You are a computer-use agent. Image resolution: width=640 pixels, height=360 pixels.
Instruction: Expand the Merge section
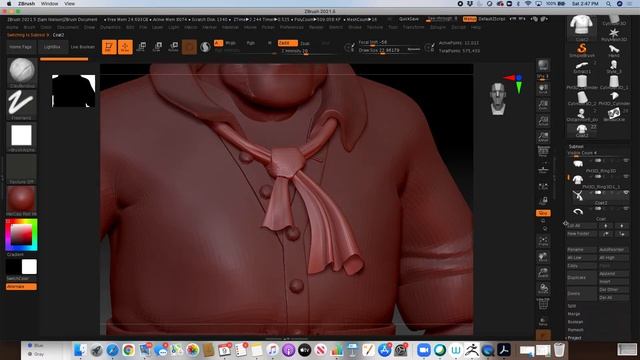(x=574, y=314)
